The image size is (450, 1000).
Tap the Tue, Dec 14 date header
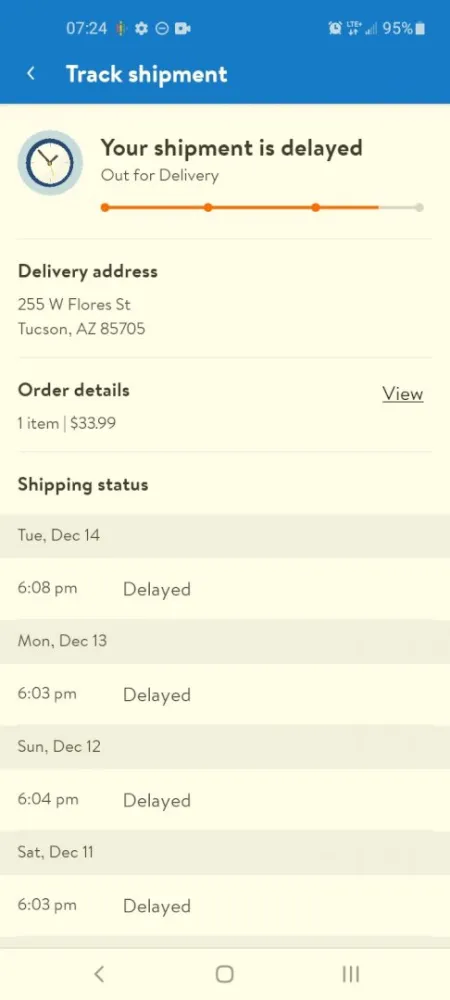[225, 535]
